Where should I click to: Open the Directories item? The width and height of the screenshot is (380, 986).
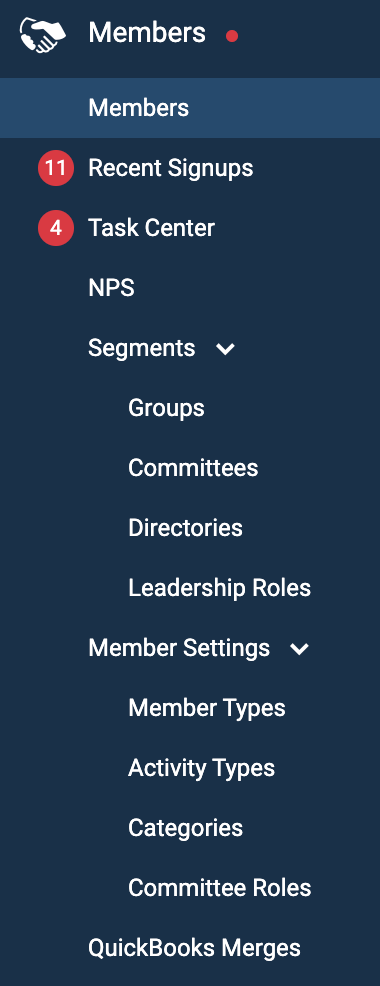186,528
